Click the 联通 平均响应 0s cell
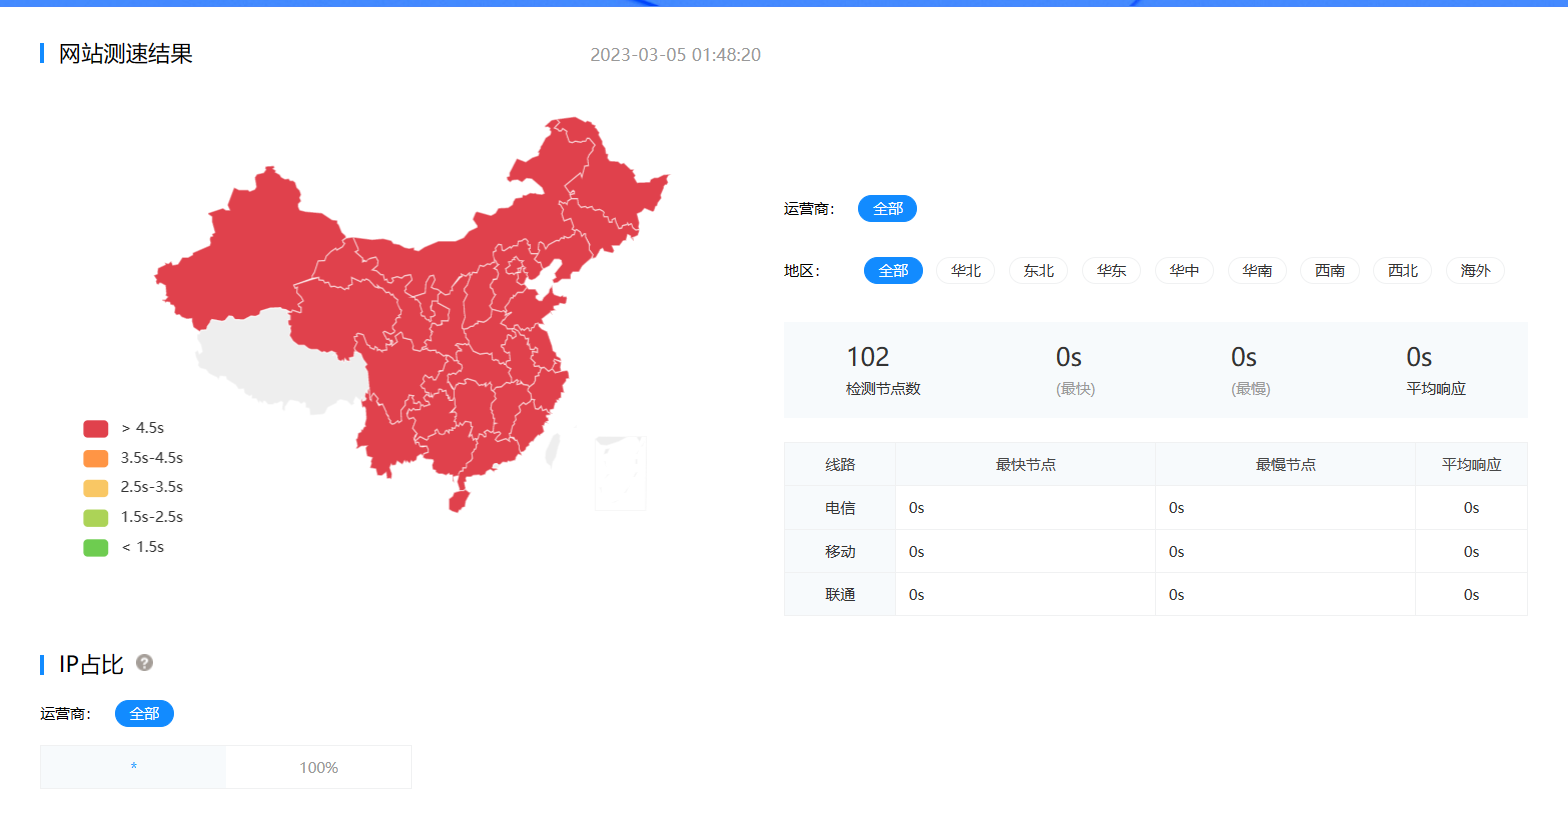This screenshot has width=1568, height=814. coord(1471,595)
